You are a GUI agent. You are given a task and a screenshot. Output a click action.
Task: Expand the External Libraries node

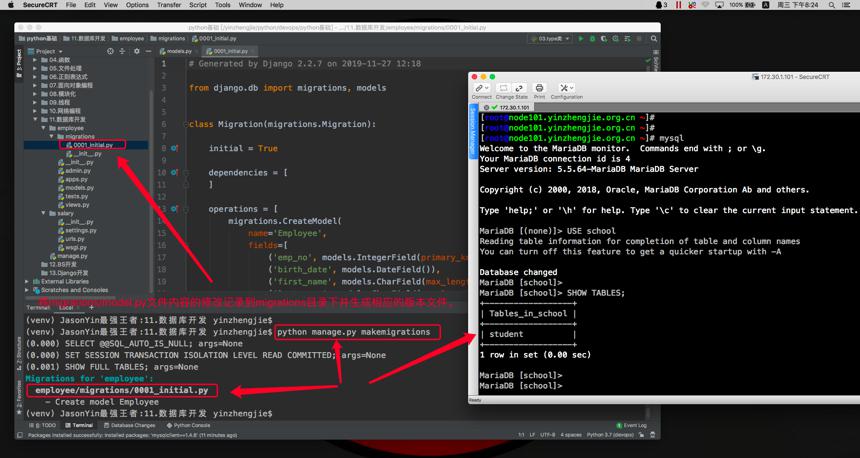point(27,281)
